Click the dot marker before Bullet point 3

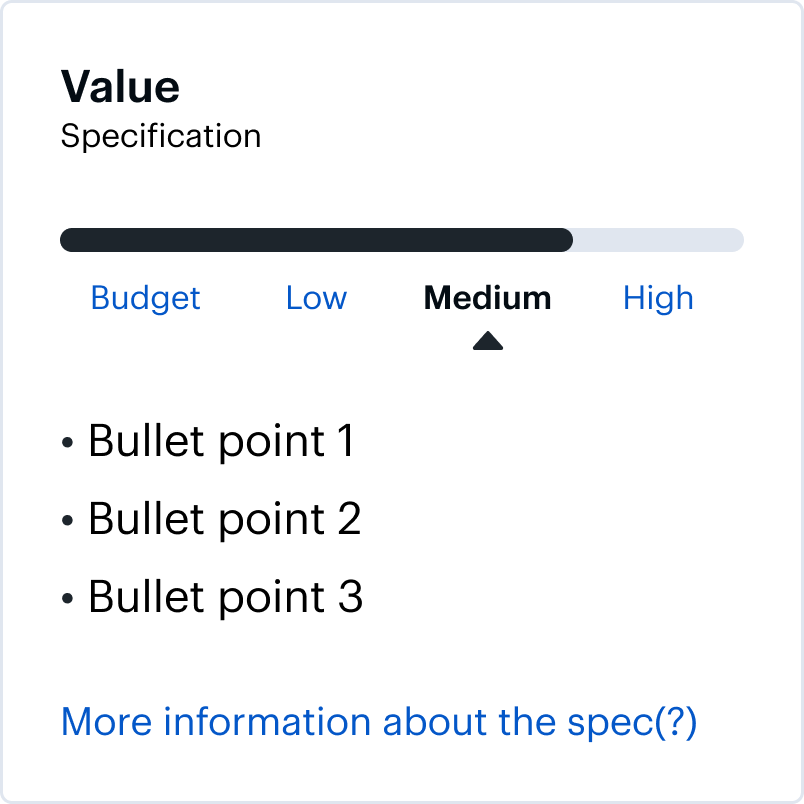[68, 599]
